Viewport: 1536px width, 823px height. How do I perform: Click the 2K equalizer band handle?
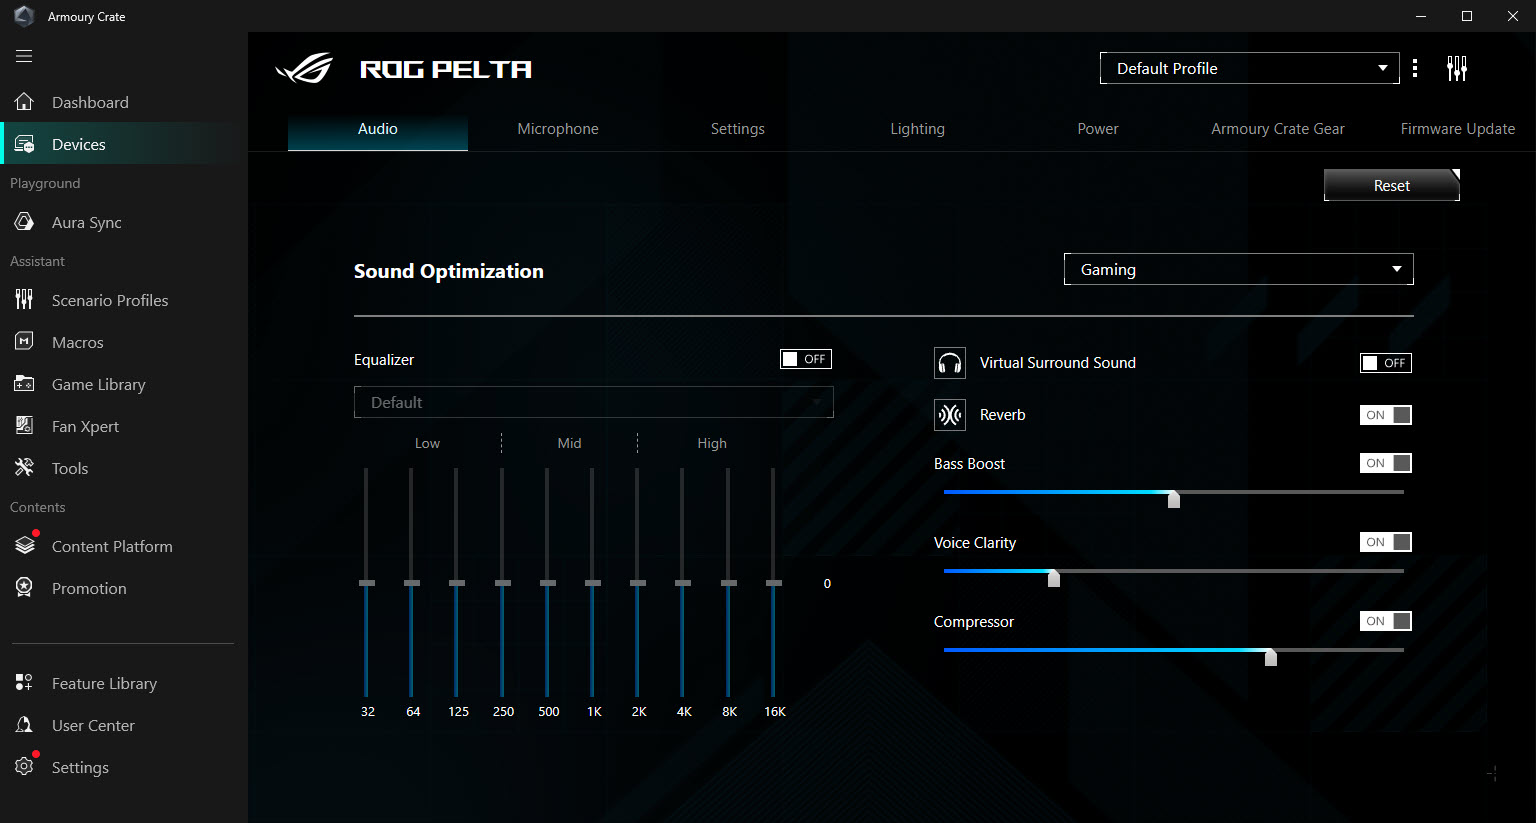coord(638,583)
